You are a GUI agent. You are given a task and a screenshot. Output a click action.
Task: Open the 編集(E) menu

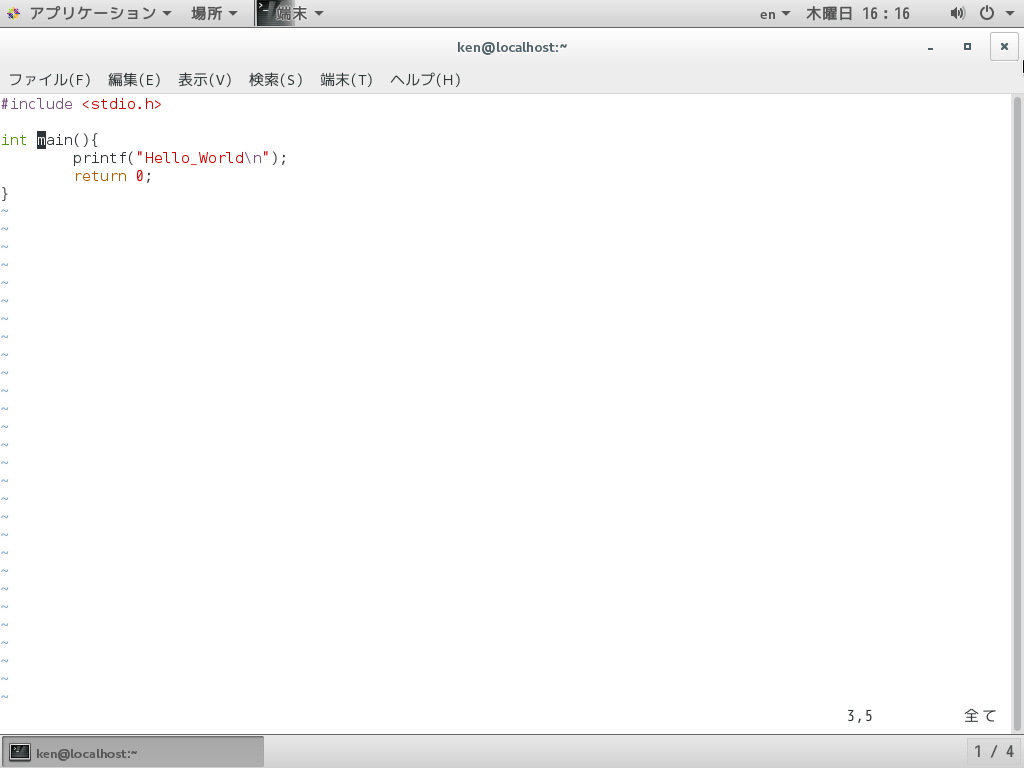click(x=134, y=80)
